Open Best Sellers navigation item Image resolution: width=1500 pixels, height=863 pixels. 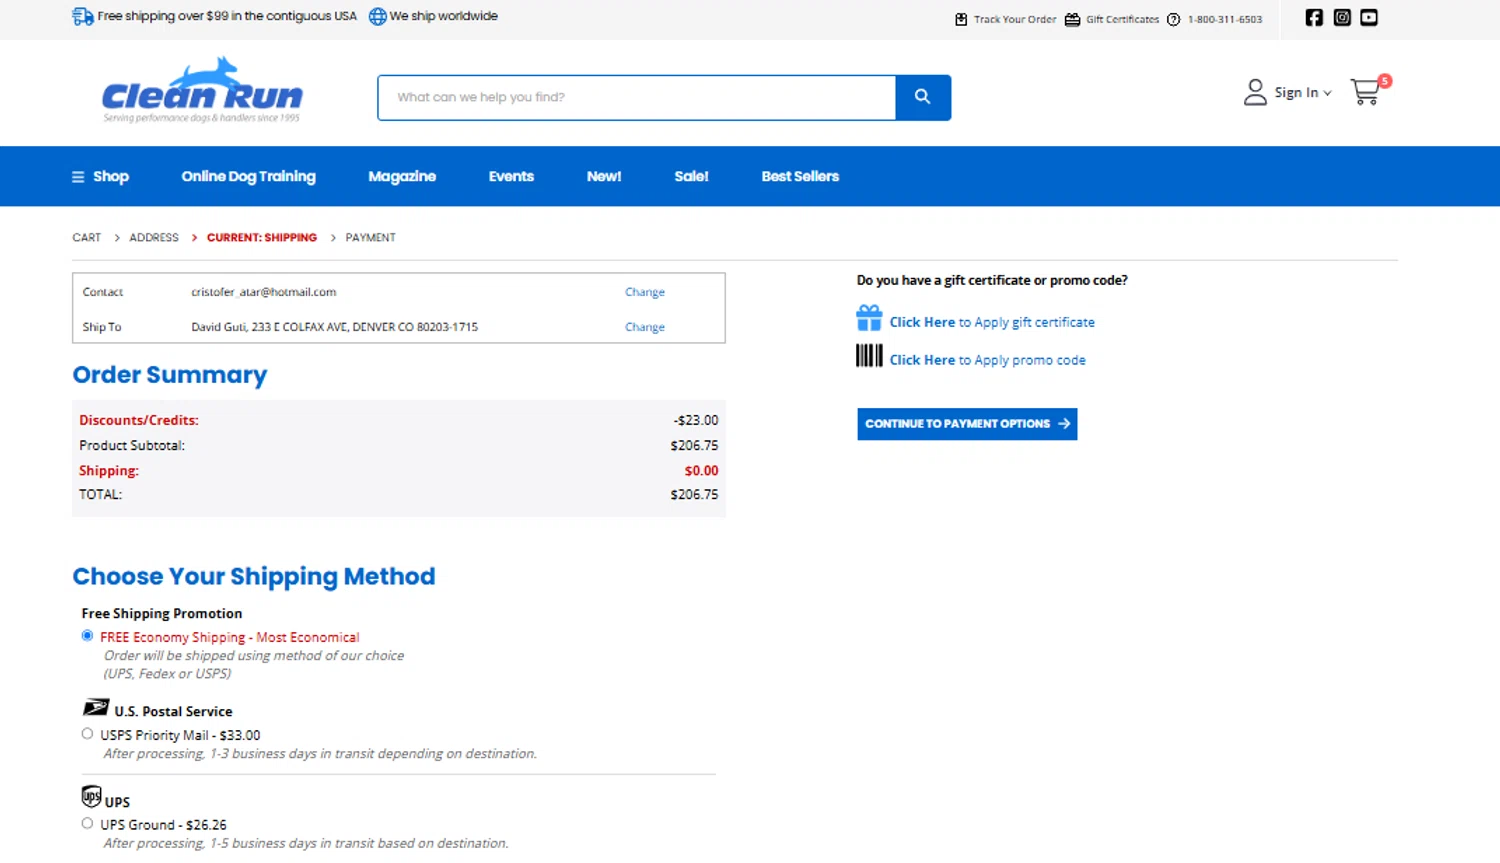[800, 176]
